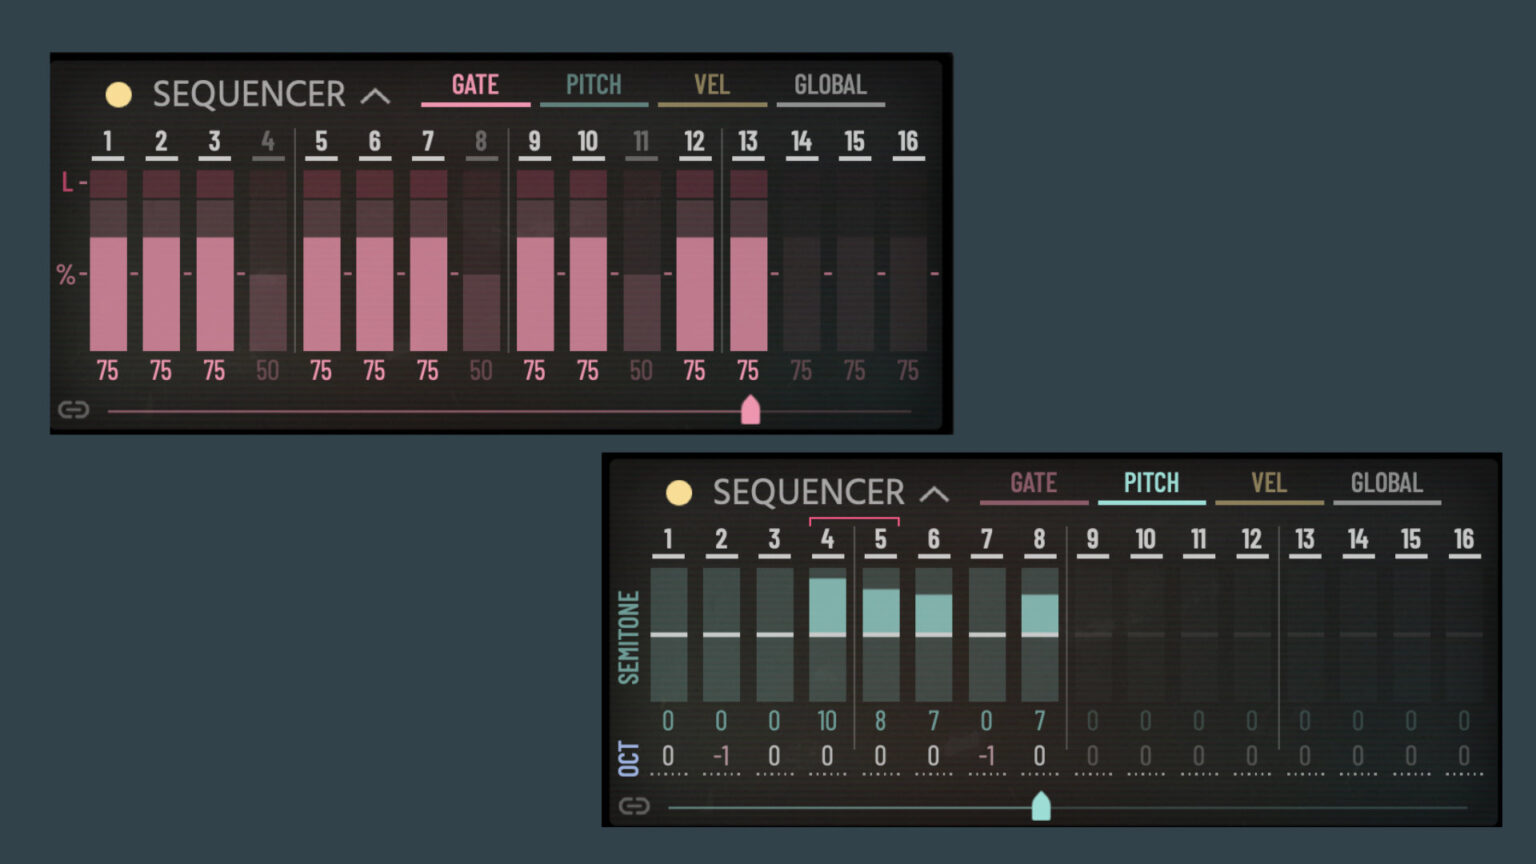Select the VEL tab in the top sequencer
1536x864 pixels.
pyautogui.click(x=712, y=85)
